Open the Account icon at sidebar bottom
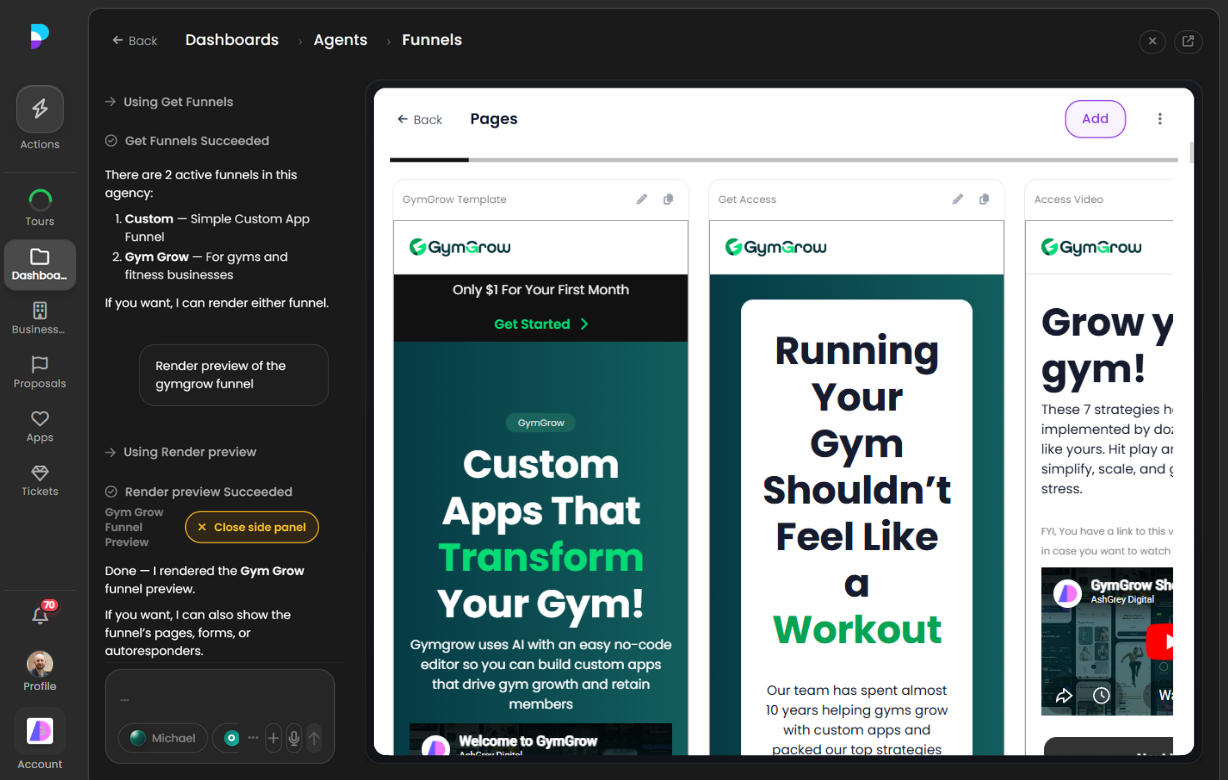Viewport: 1228px width, 780px height. tap(40, 732)
